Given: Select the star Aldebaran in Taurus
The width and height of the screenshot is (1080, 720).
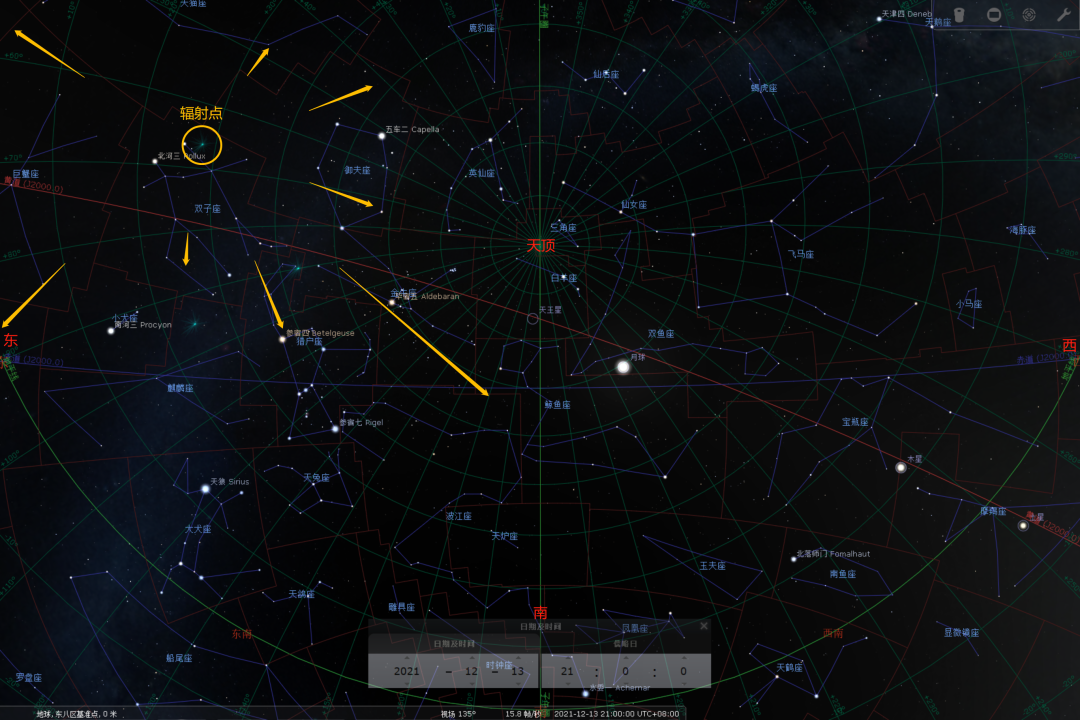Looking at the screenshot, I should 392,302.
